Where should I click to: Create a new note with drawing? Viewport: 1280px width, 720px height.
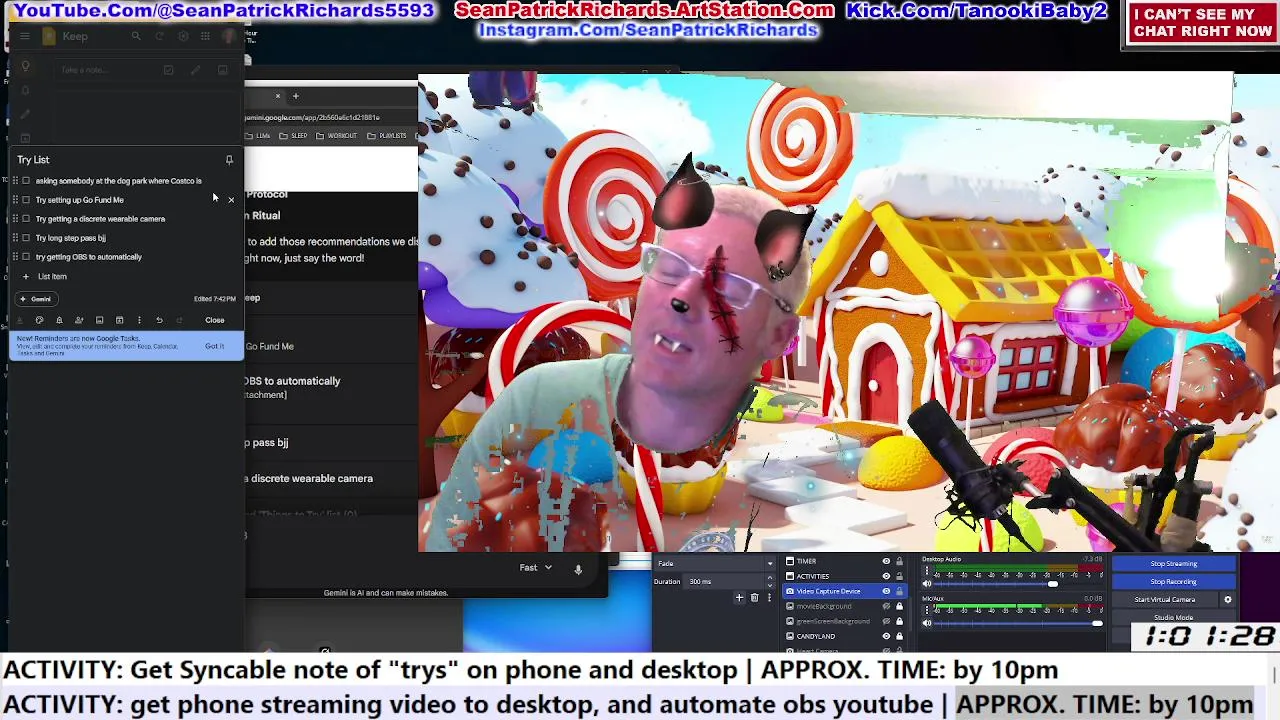tap(196, 70)
